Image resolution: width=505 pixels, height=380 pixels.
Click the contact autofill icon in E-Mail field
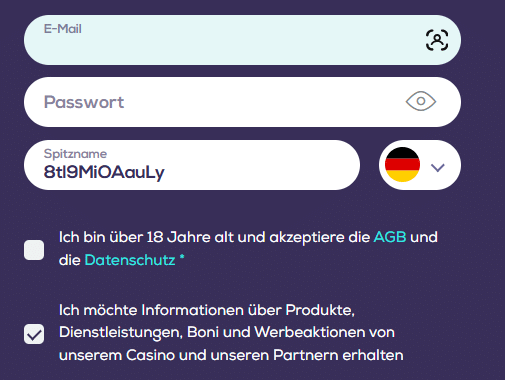pos(437,40)
